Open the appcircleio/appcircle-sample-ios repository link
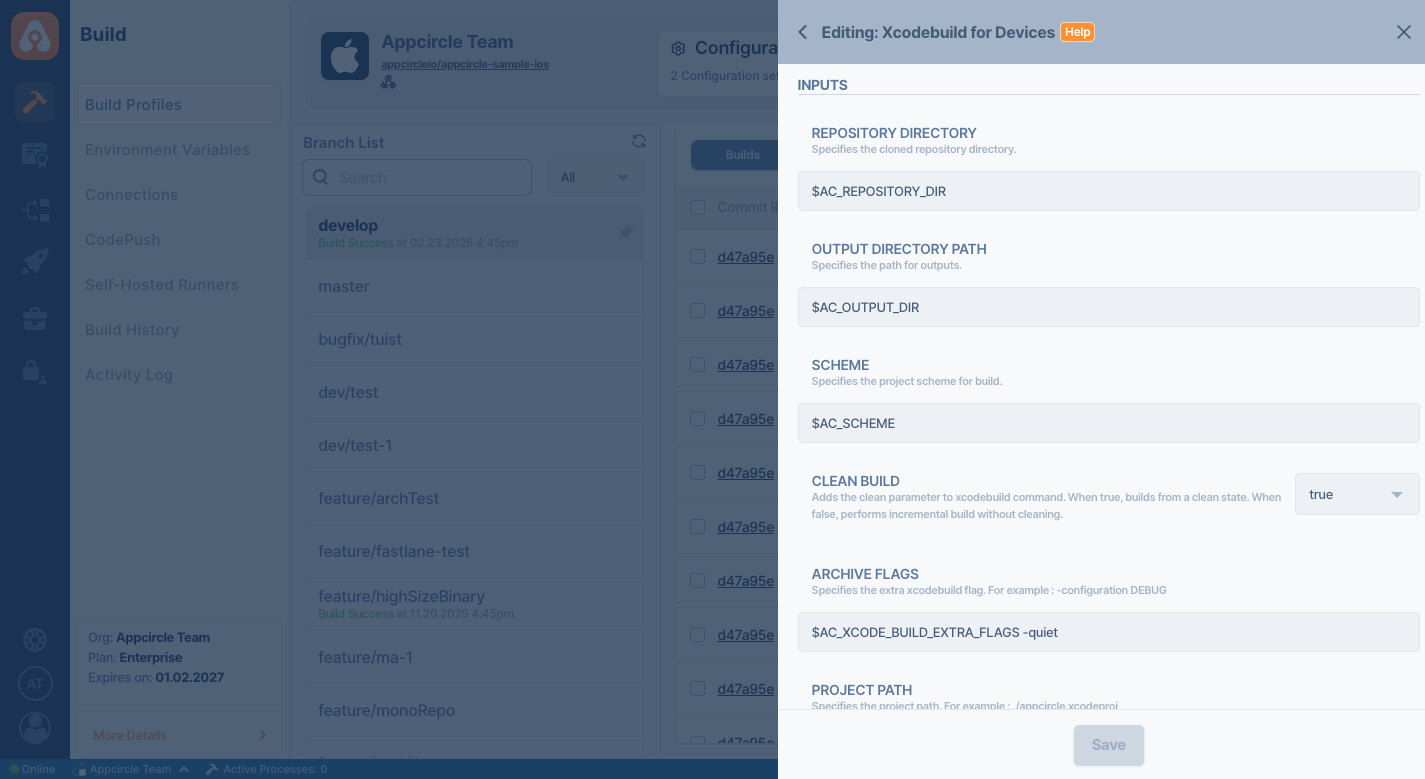 465,63
